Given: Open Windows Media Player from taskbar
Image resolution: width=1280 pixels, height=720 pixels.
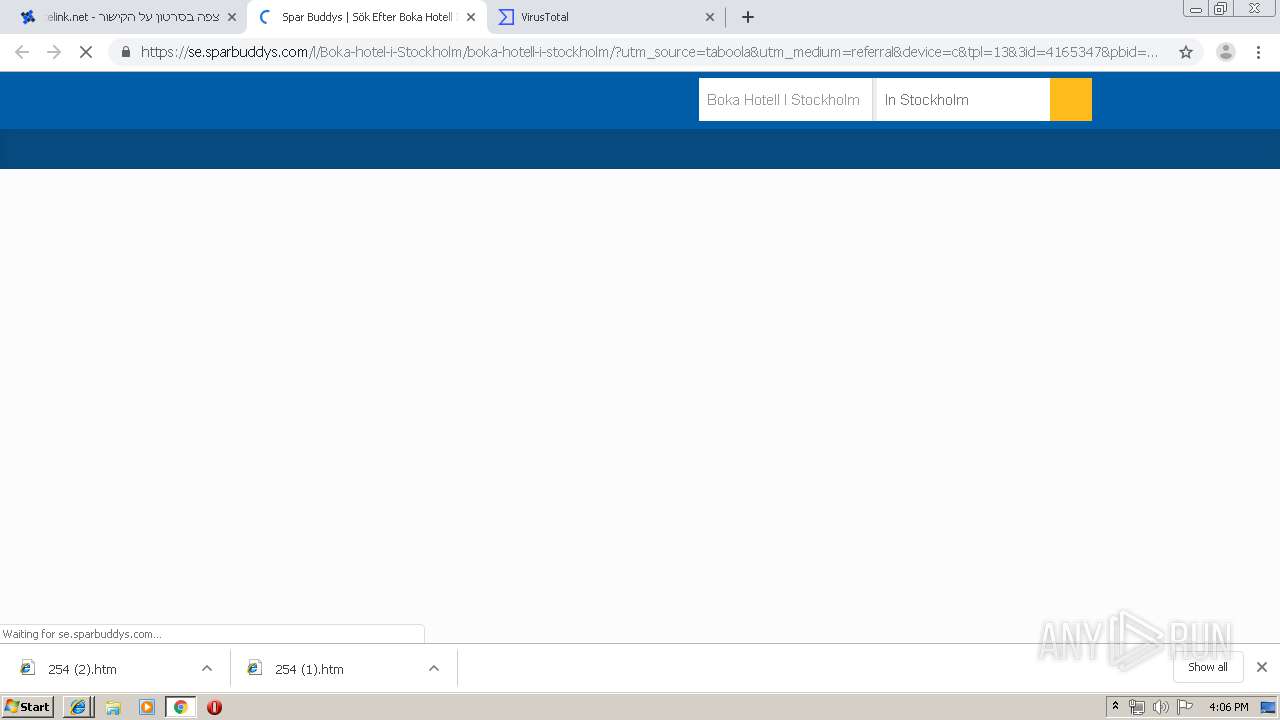Looking at the screenshot, I should 147,707.
